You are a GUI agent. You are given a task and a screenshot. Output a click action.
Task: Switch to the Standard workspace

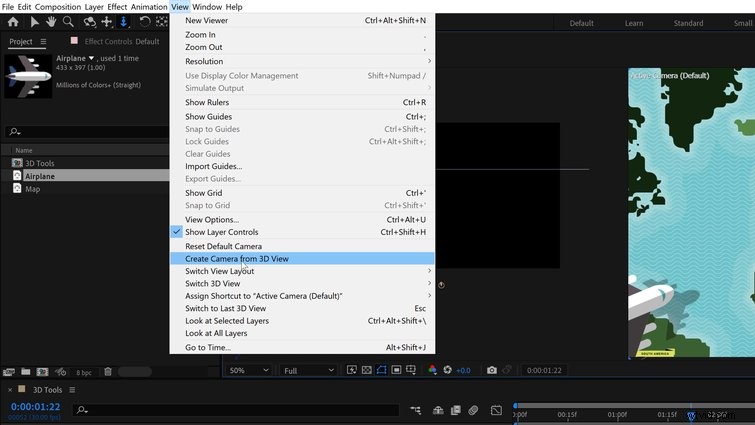688,23
